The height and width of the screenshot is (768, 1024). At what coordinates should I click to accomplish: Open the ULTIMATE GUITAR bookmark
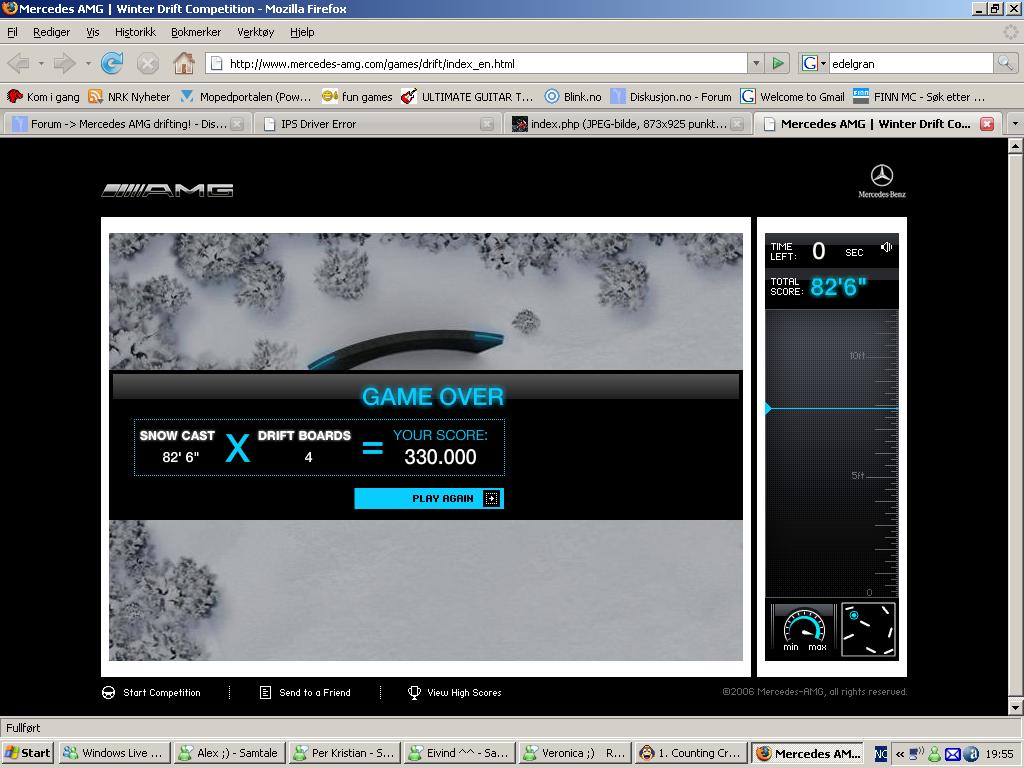tap(468, 97)
